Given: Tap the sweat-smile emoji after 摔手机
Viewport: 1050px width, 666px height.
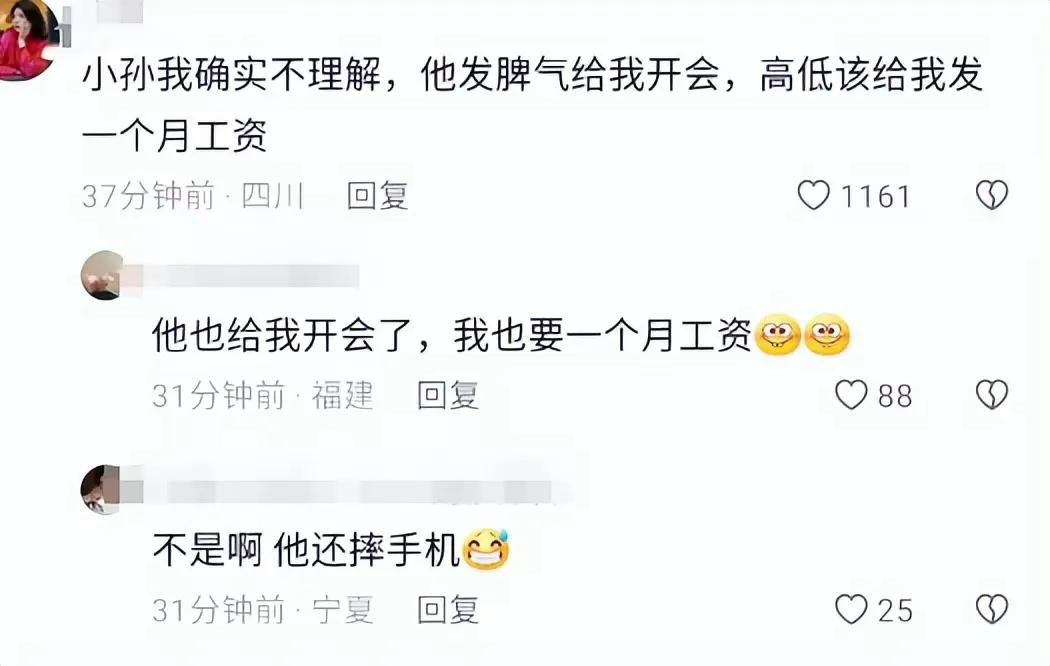Looking at the screenshot, I should click(485, 548).
